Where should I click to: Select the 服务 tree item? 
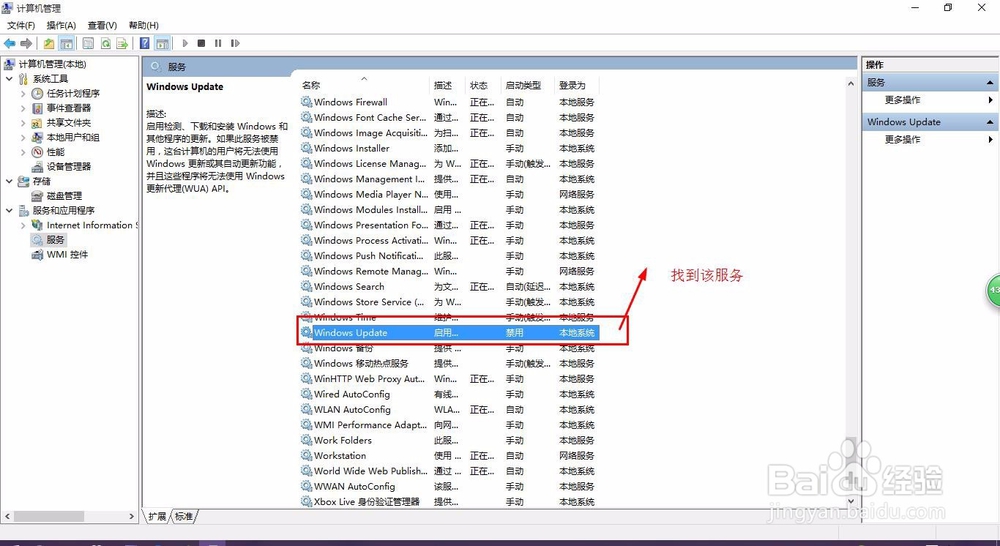click(x=55, y=240)
